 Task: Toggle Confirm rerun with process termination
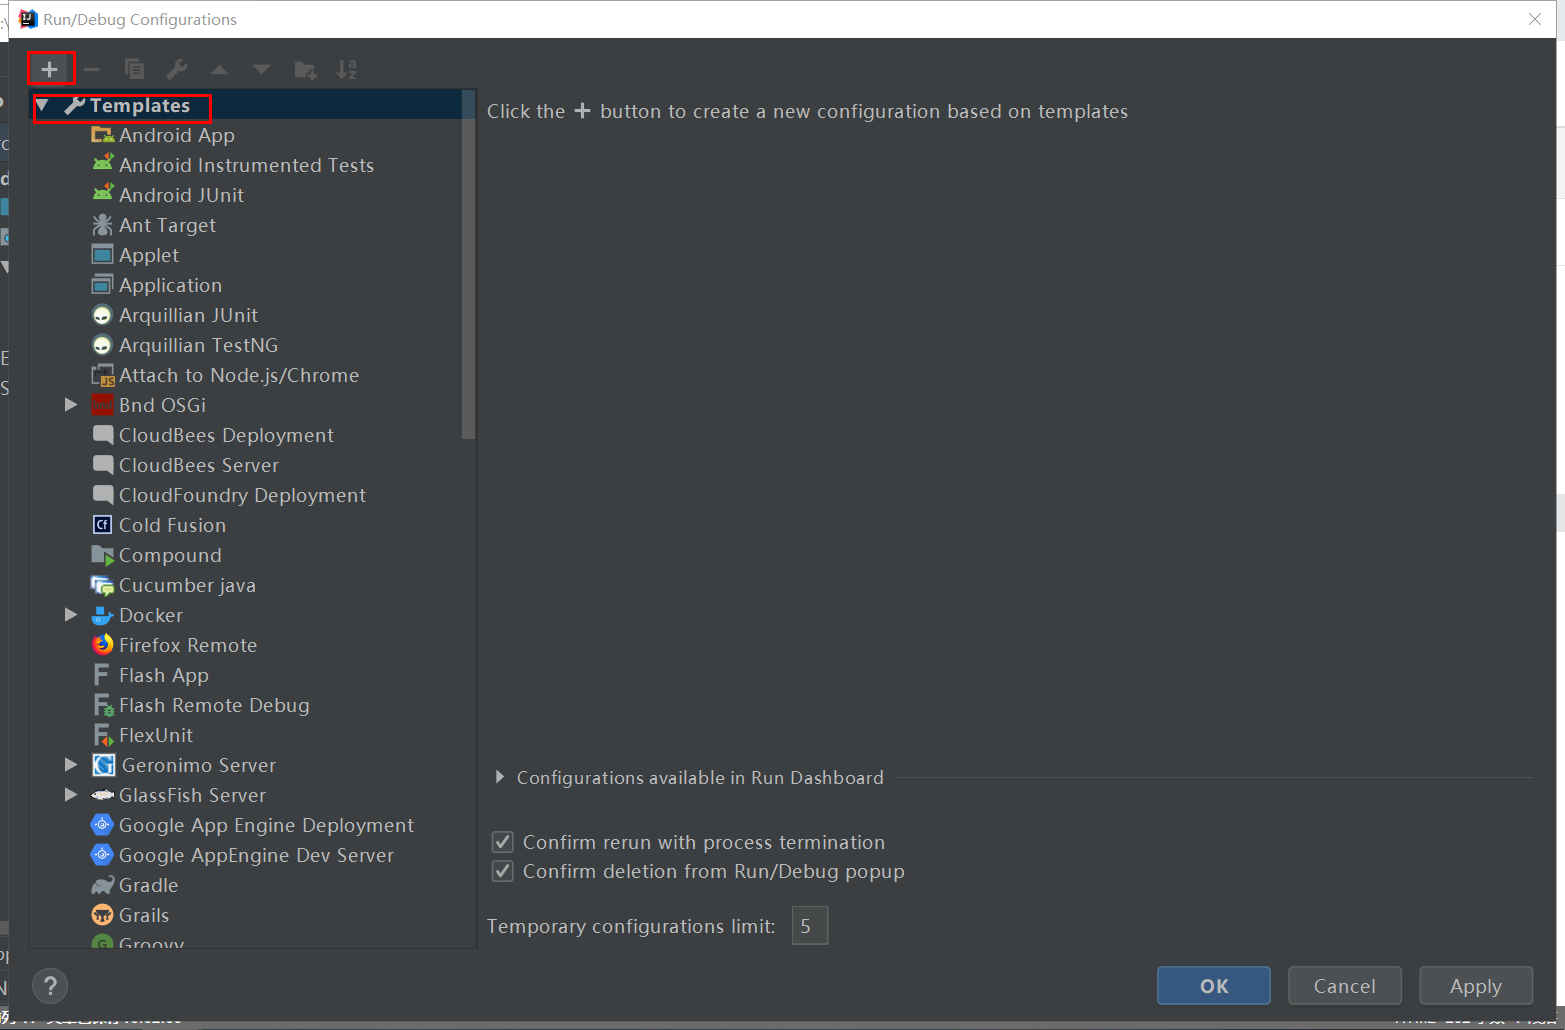(503, 842)
